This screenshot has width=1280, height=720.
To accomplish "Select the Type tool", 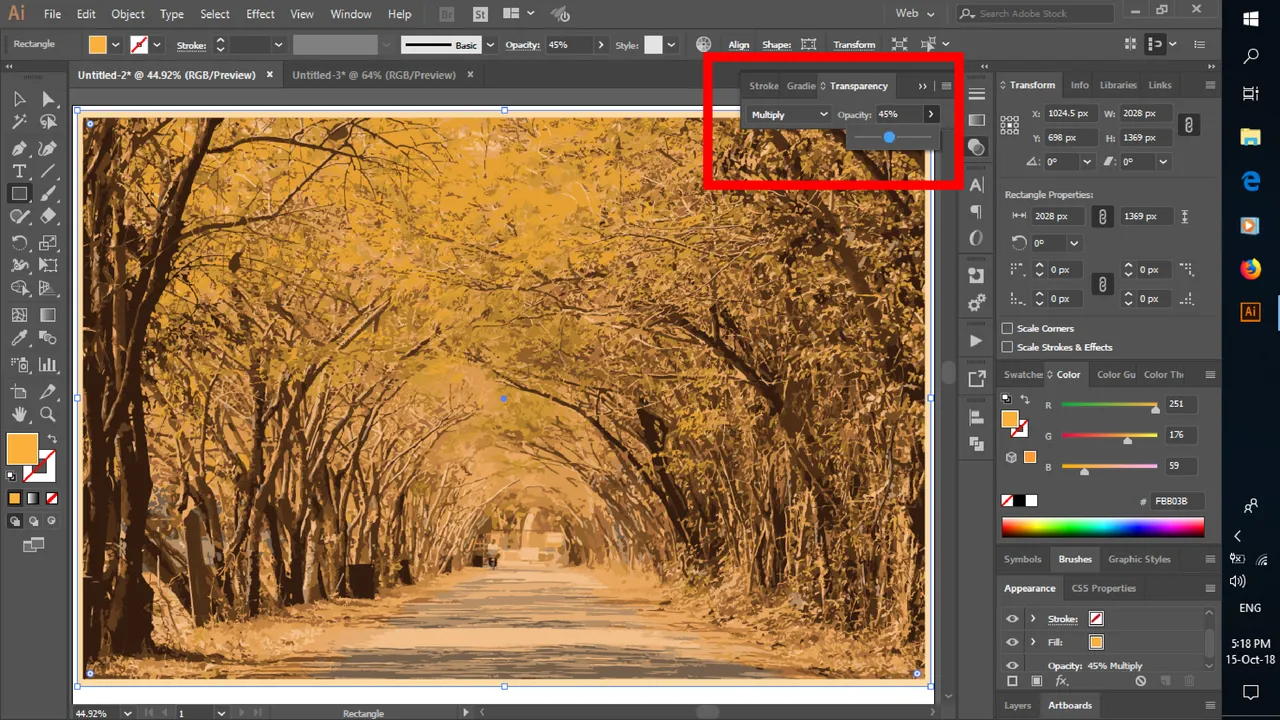I will tap(19, 171).
